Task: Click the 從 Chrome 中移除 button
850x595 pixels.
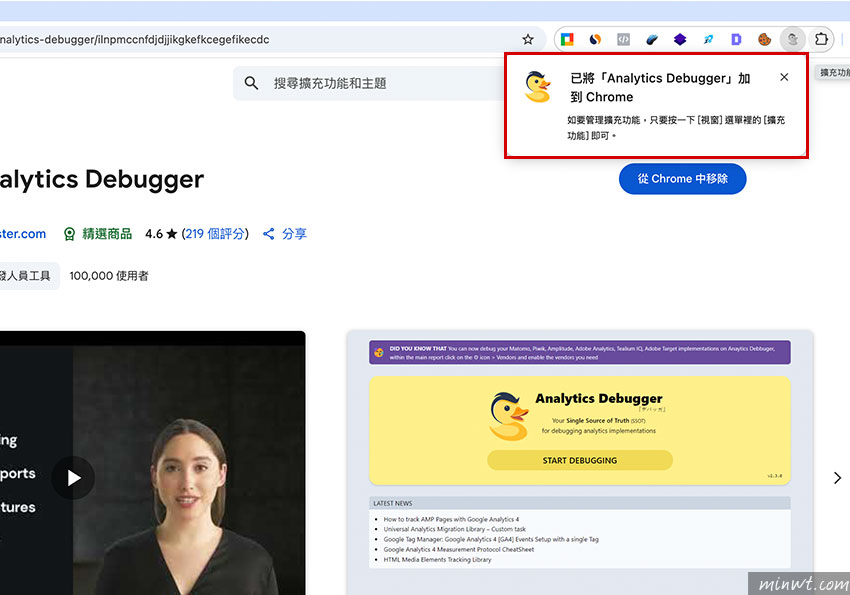Action: click(682, 179)
